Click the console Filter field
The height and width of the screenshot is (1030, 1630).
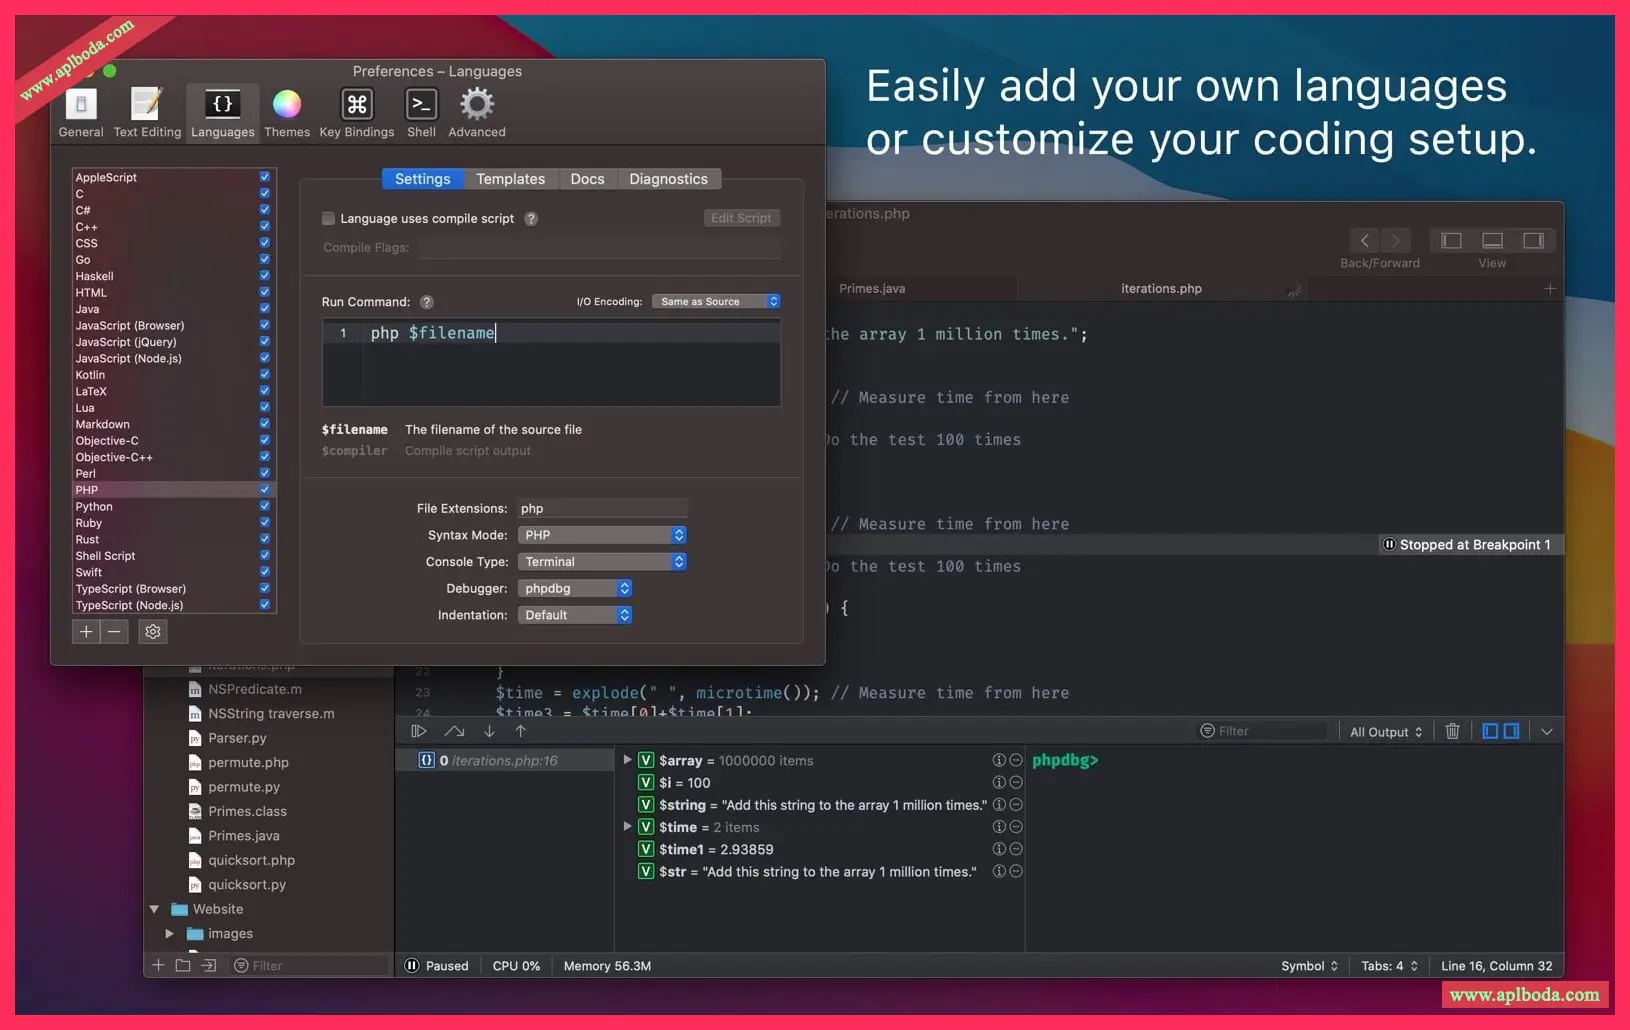pyautogui.click(x=1263, y=731)
